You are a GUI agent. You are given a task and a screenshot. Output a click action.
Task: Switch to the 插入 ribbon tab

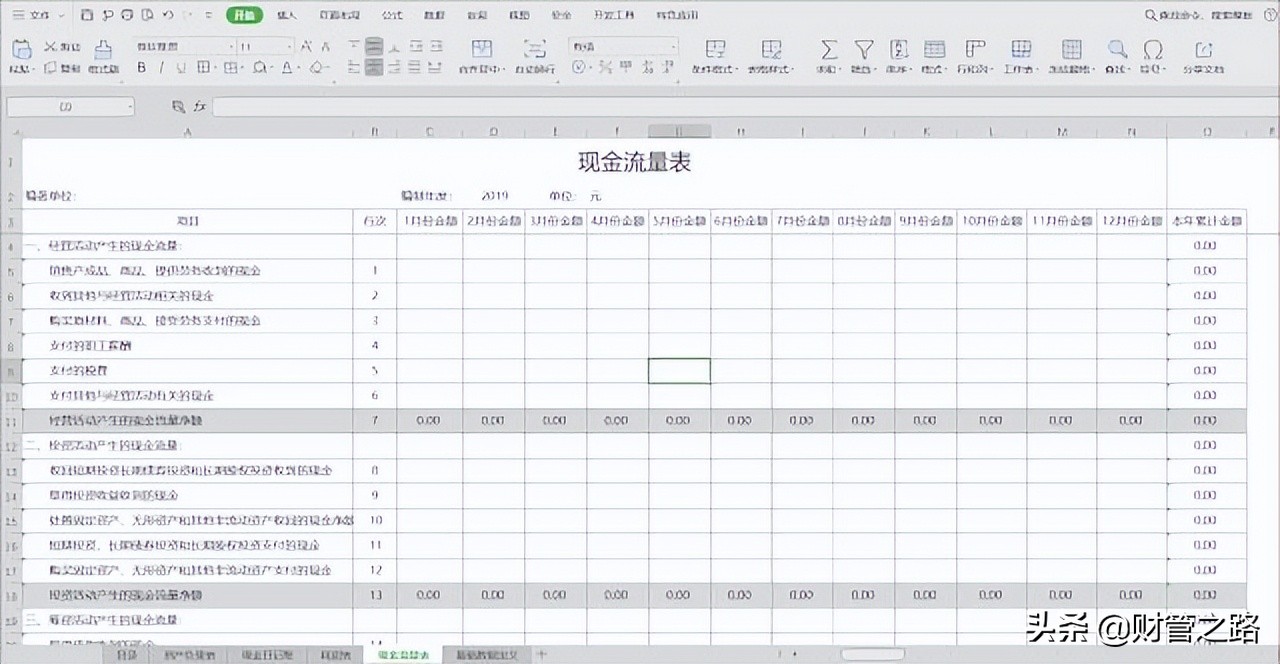[289, 14]
